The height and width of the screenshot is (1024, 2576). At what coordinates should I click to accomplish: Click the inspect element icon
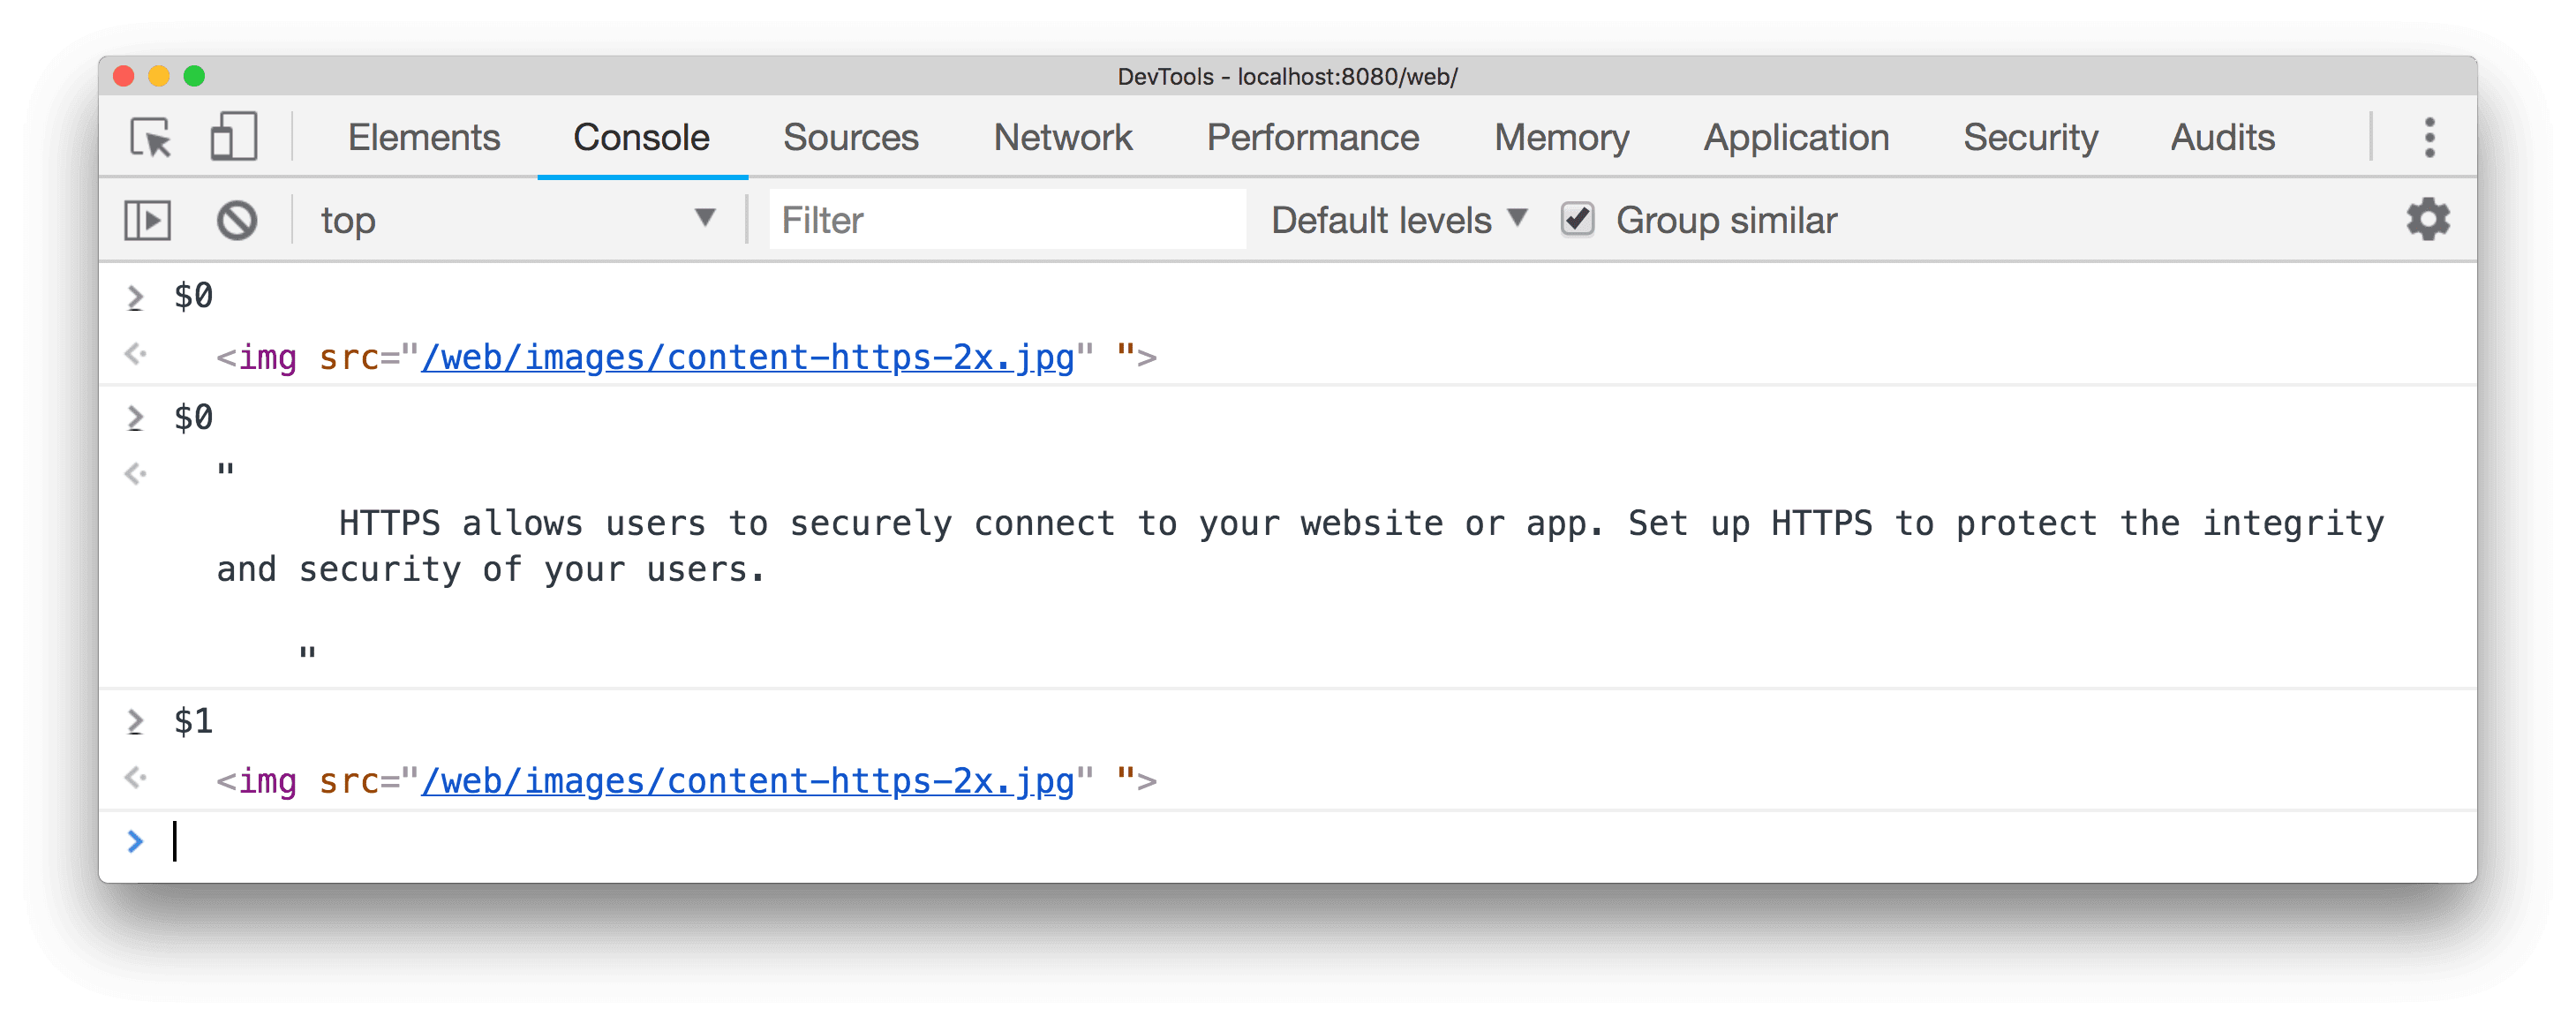coord(151,137)
